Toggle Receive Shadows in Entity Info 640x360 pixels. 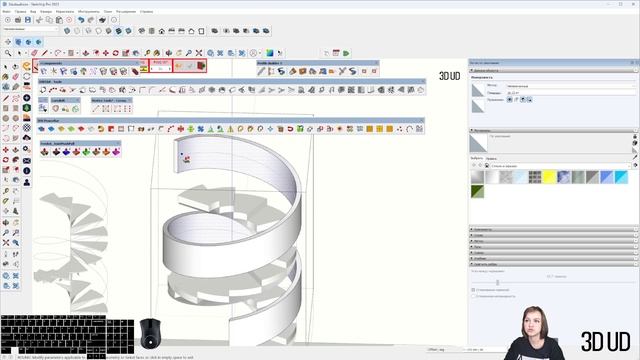click(x=523, y=100)
